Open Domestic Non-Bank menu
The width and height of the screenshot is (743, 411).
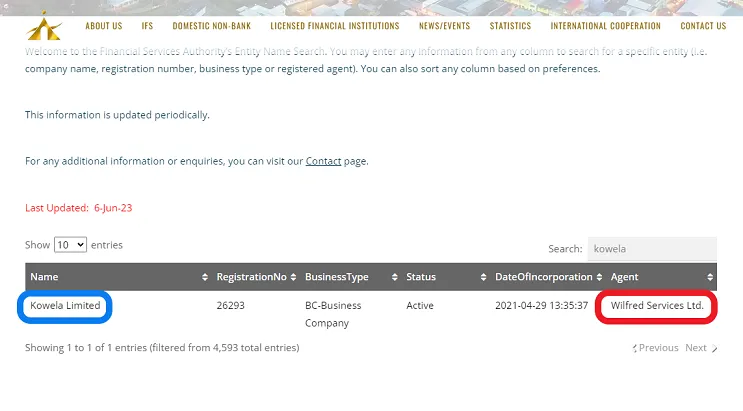pyautogui.click(x=212, y=26)
